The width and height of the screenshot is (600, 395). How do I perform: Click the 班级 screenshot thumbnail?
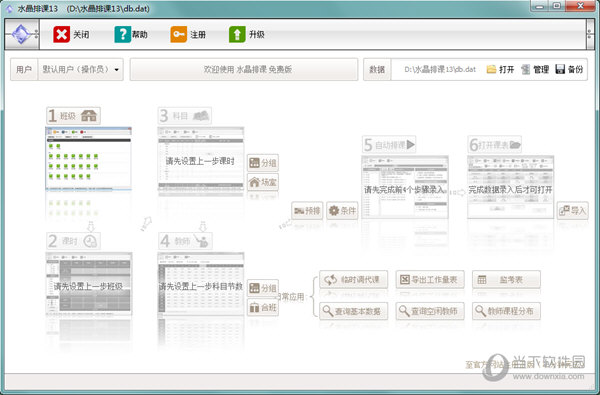[88, 159]
